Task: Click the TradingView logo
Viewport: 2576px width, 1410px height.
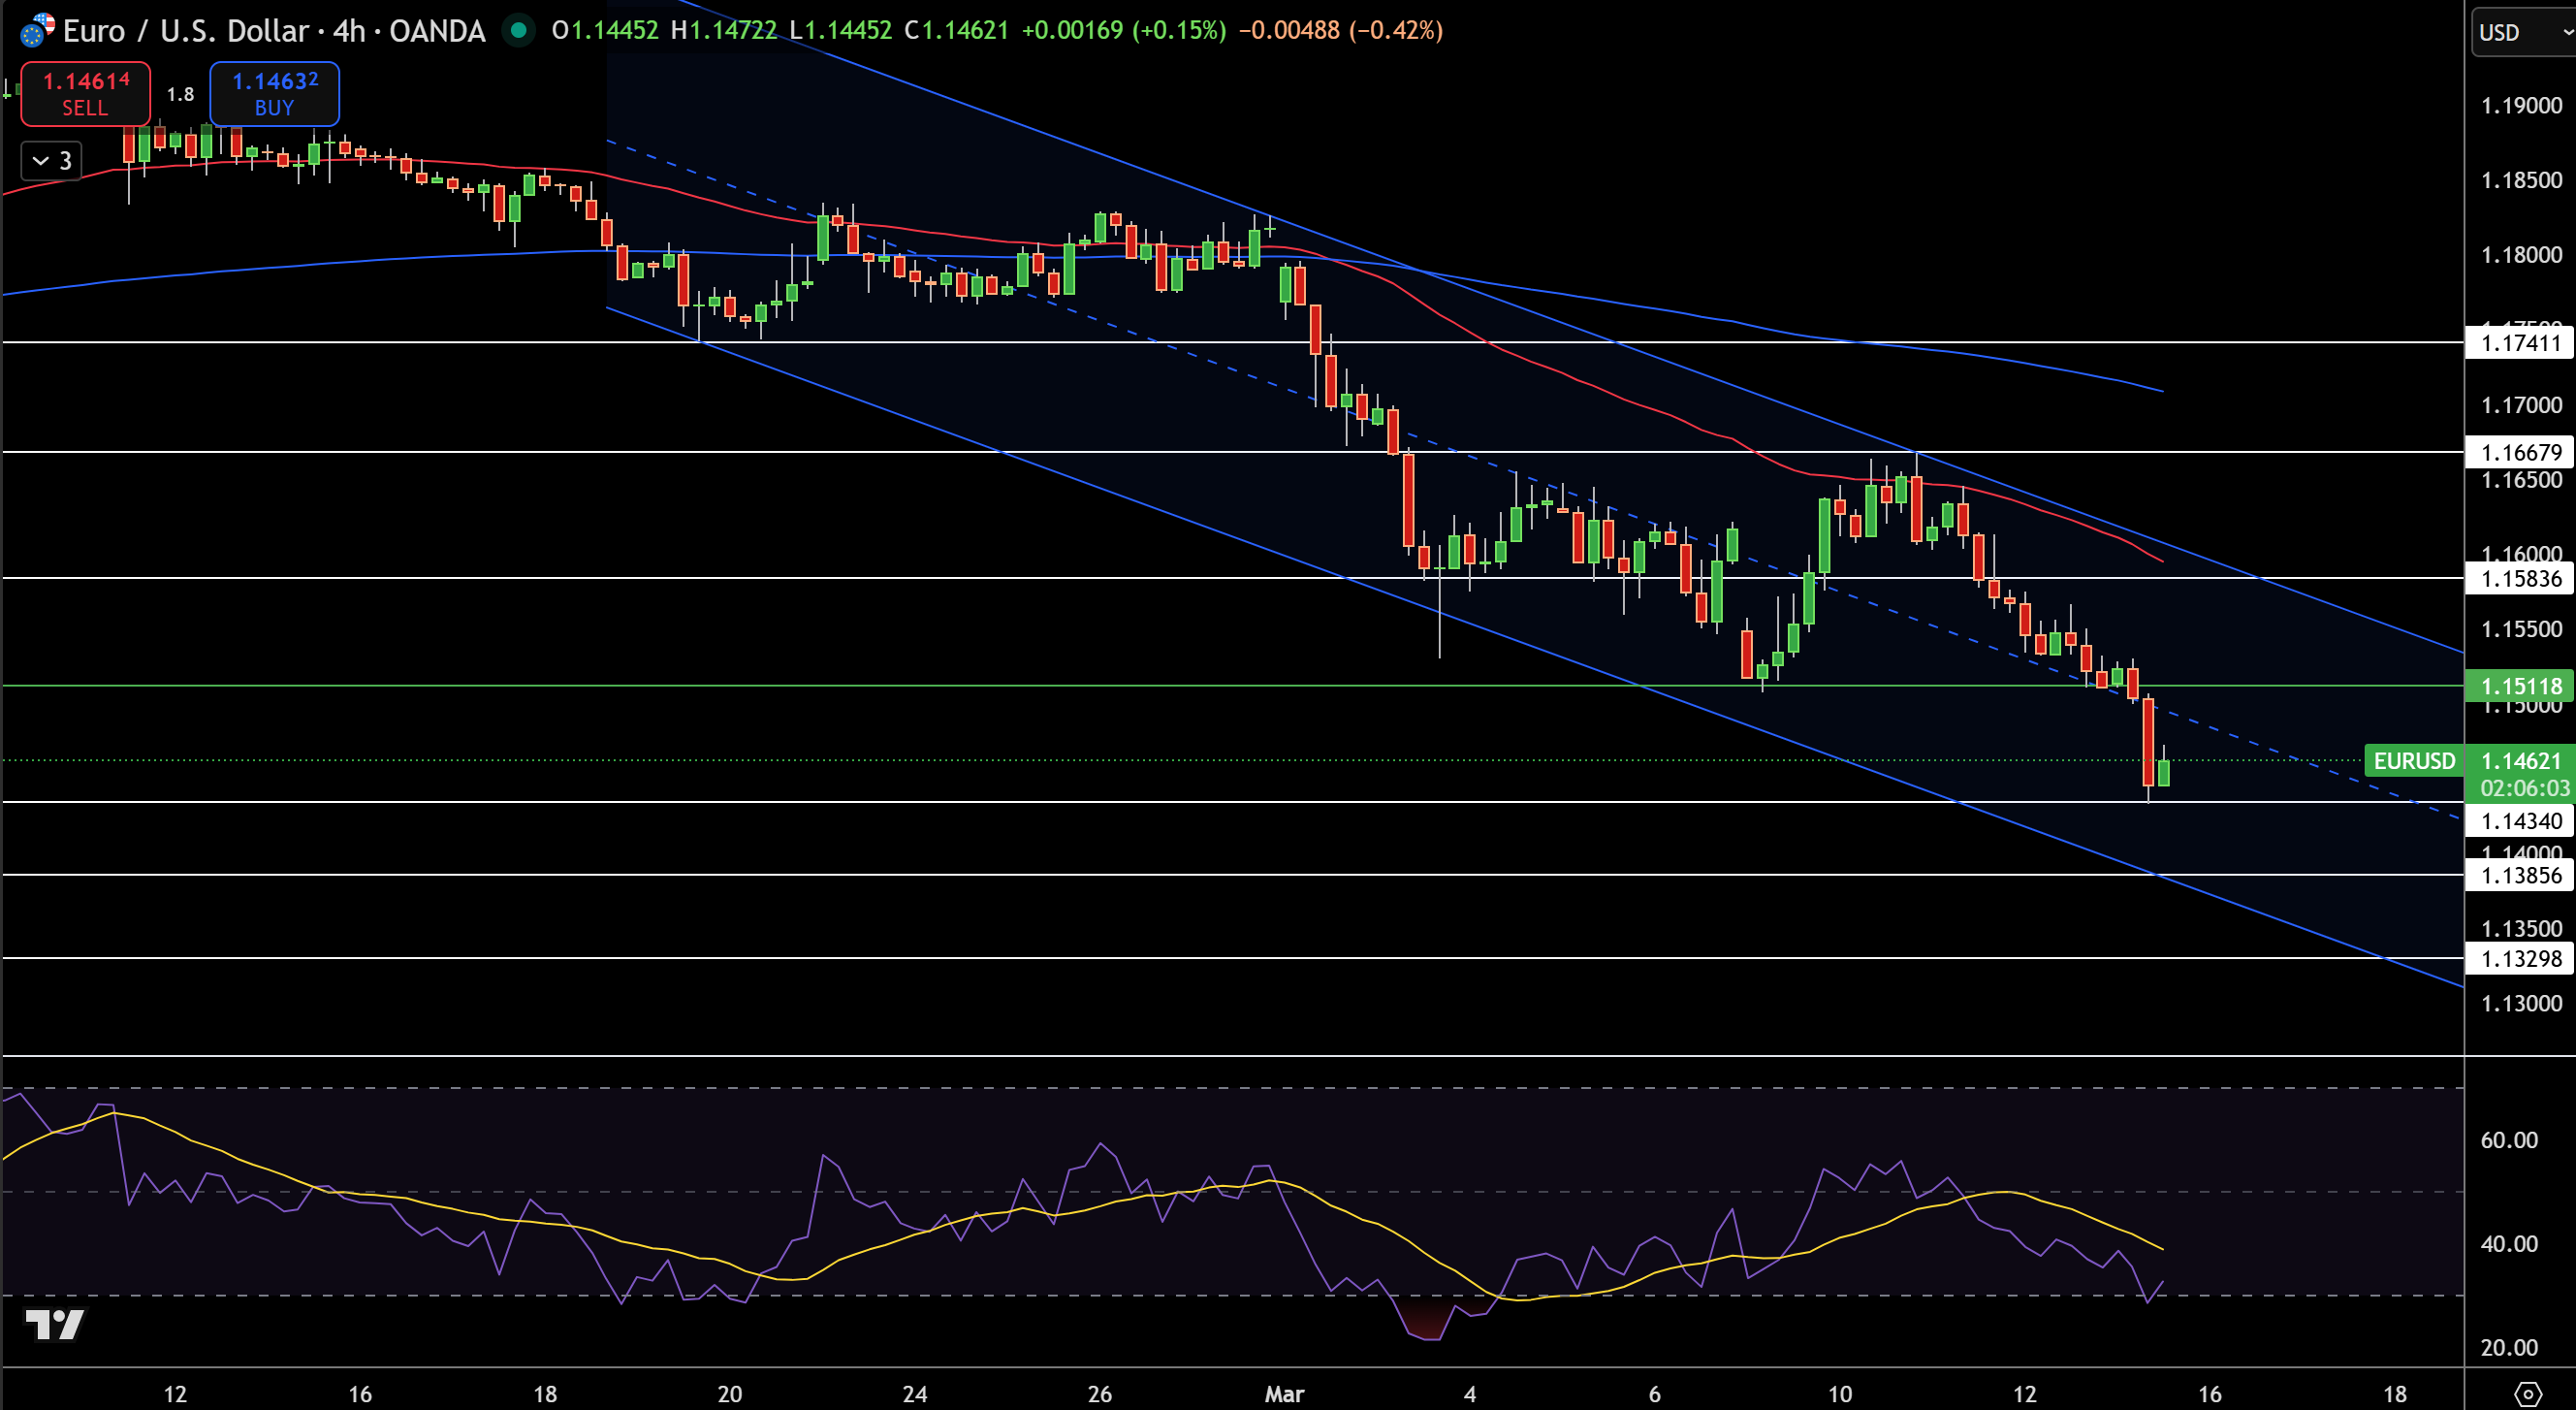Action: [54, 1324]
